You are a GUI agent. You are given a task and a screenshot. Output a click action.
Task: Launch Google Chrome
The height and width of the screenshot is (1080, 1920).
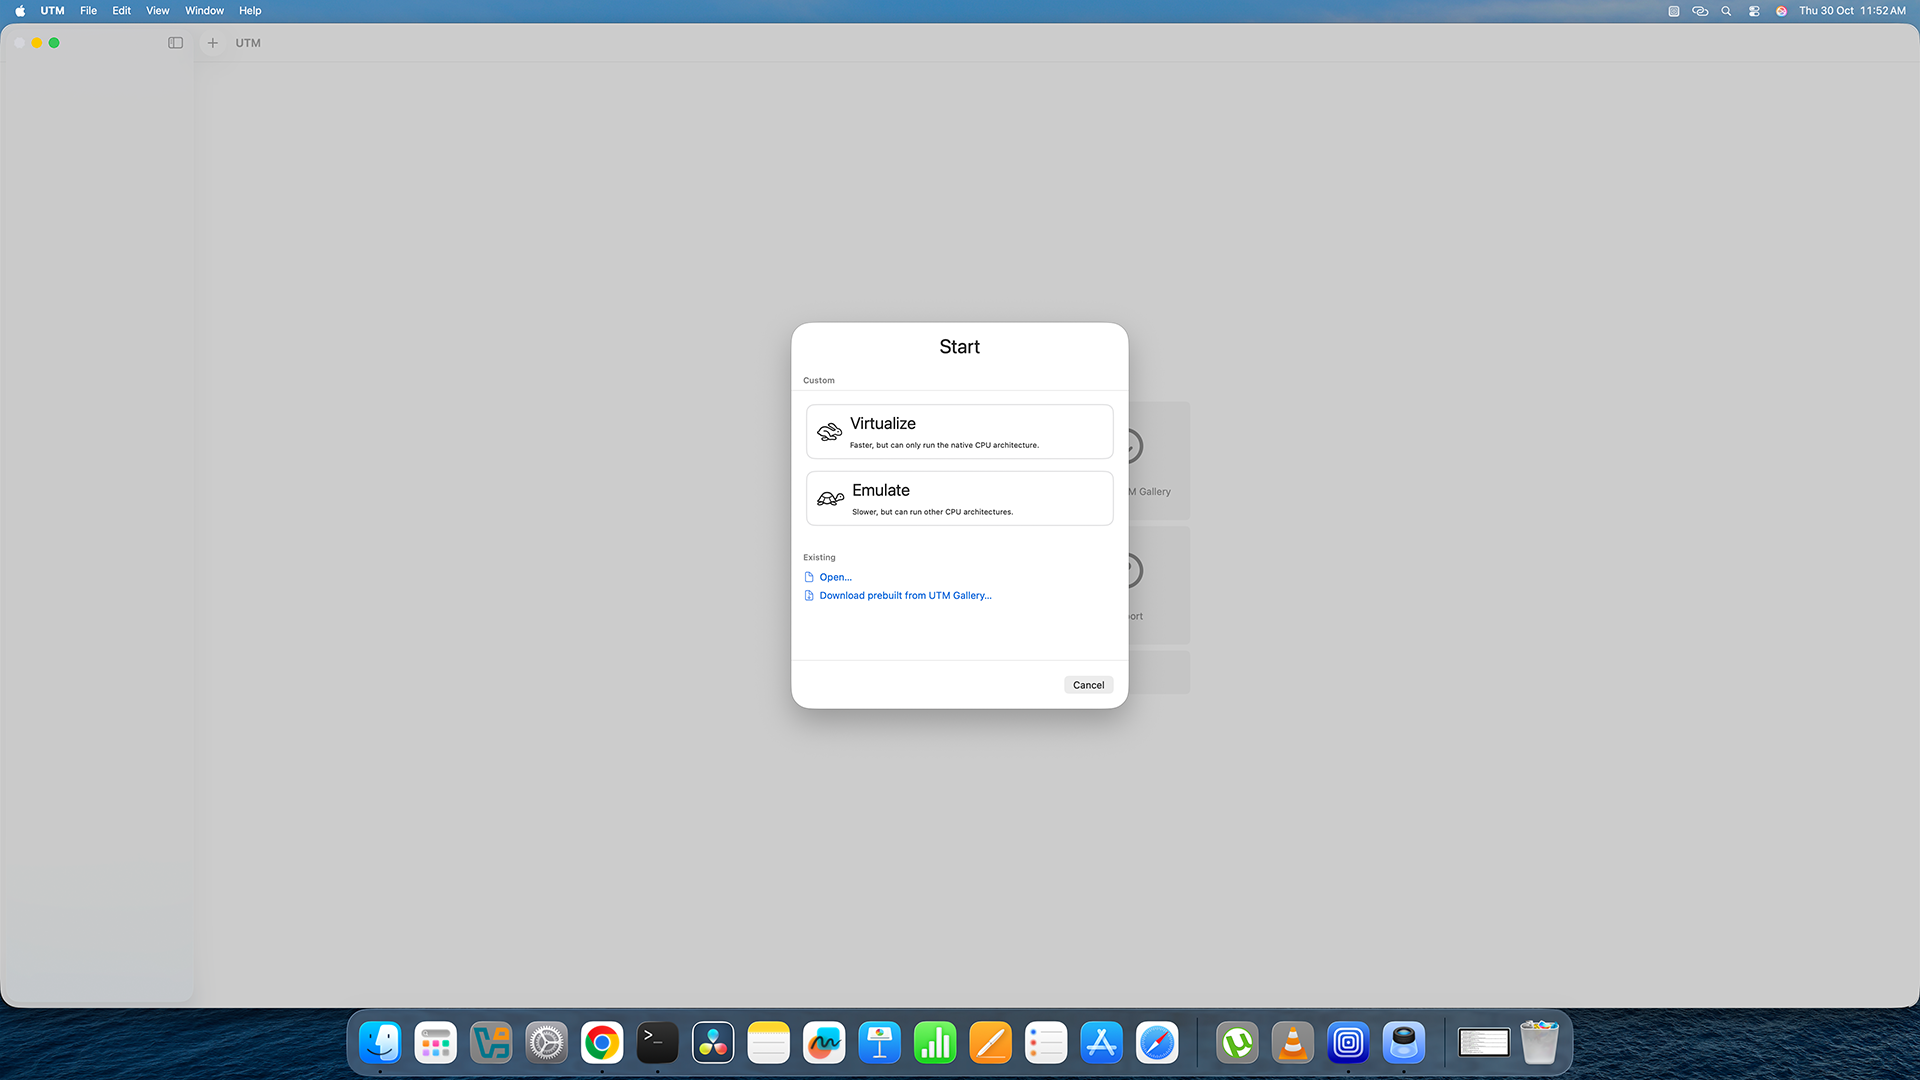pyautogui.click(x=601, y=1042)
